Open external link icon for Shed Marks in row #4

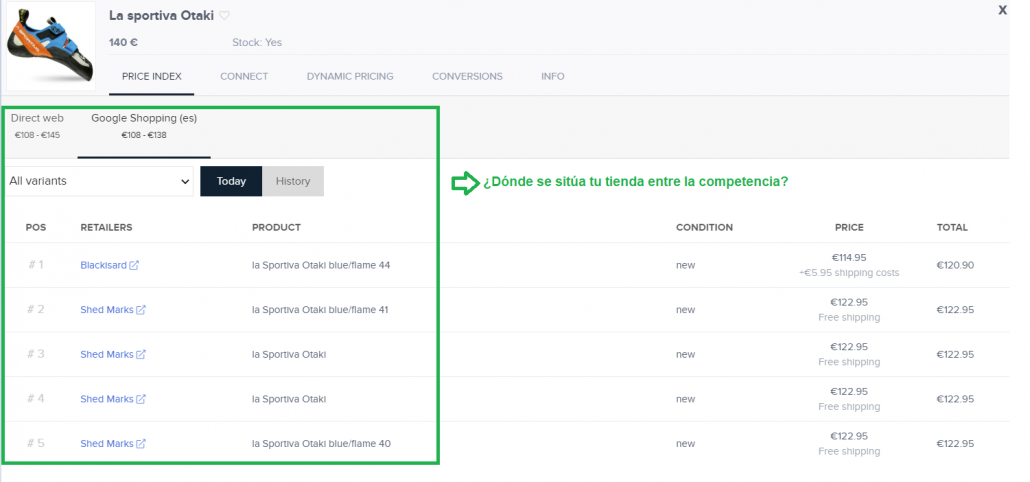point(141,399)
